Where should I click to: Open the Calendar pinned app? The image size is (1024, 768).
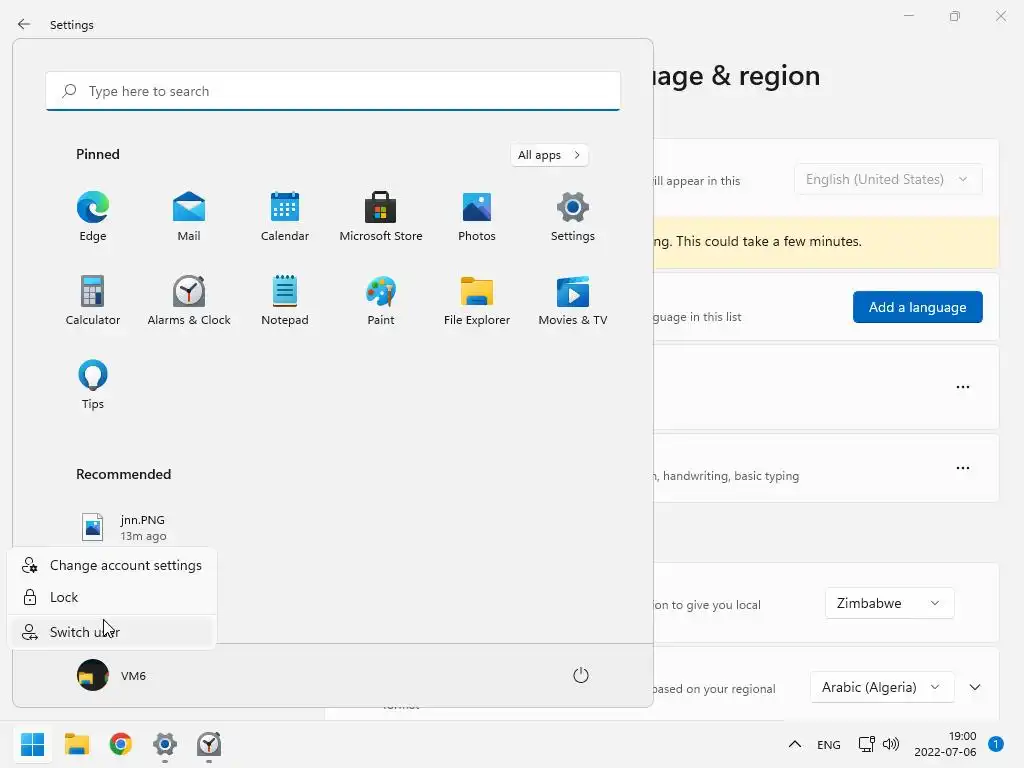click(285, 216)
